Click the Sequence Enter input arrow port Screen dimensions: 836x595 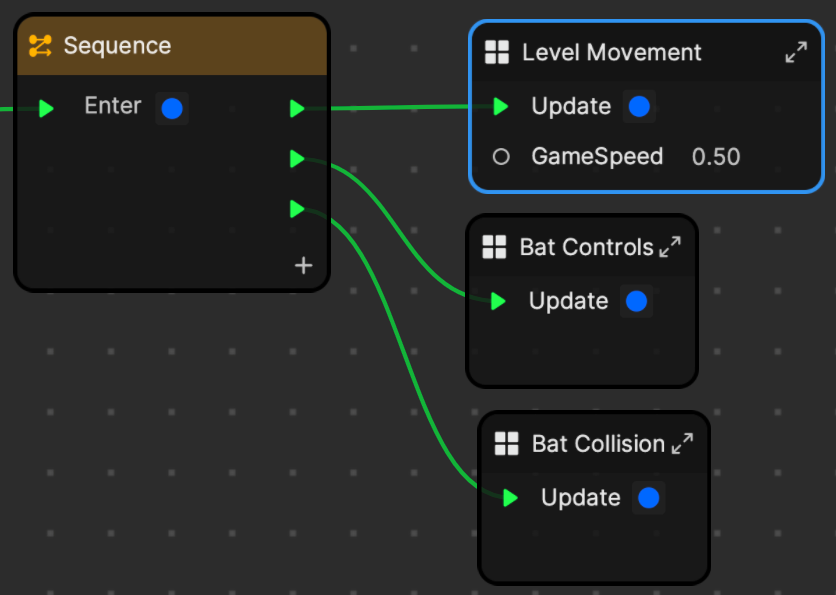(46, 109)
